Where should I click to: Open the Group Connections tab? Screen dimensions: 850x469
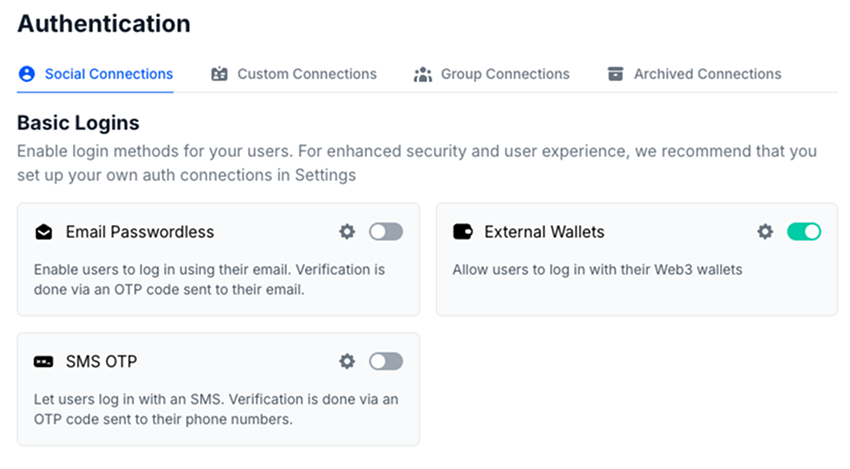(x=505, y=74)
